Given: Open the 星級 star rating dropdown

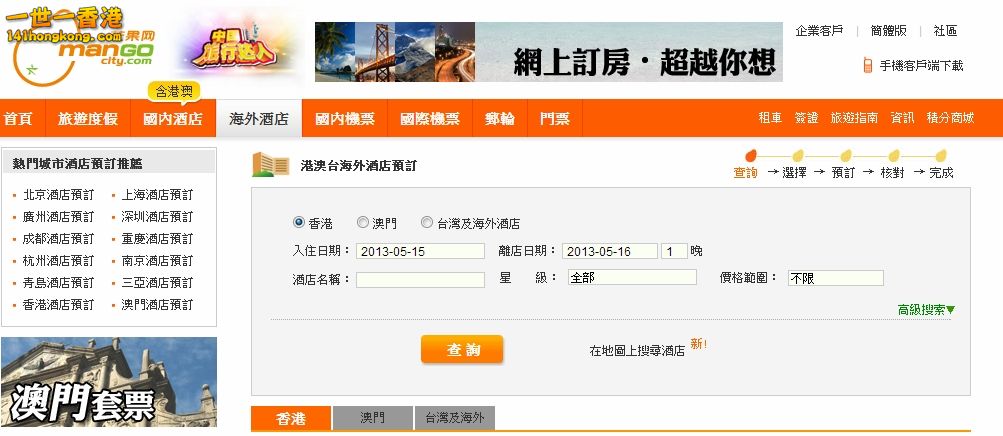Looking at the screenshot, I should [632, 277].
